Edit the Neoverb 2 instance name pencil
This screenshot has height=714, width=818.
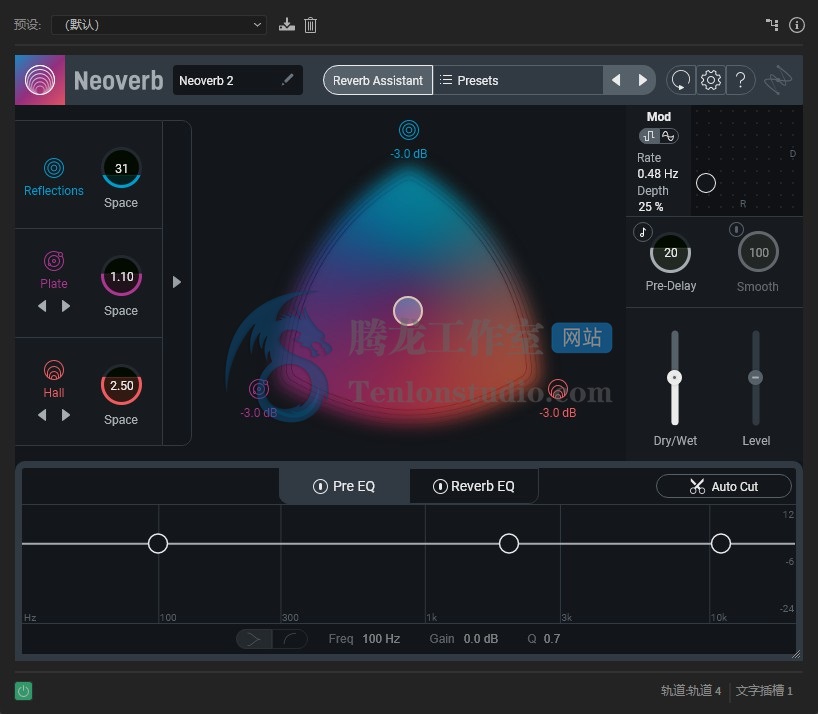[287, 80]
